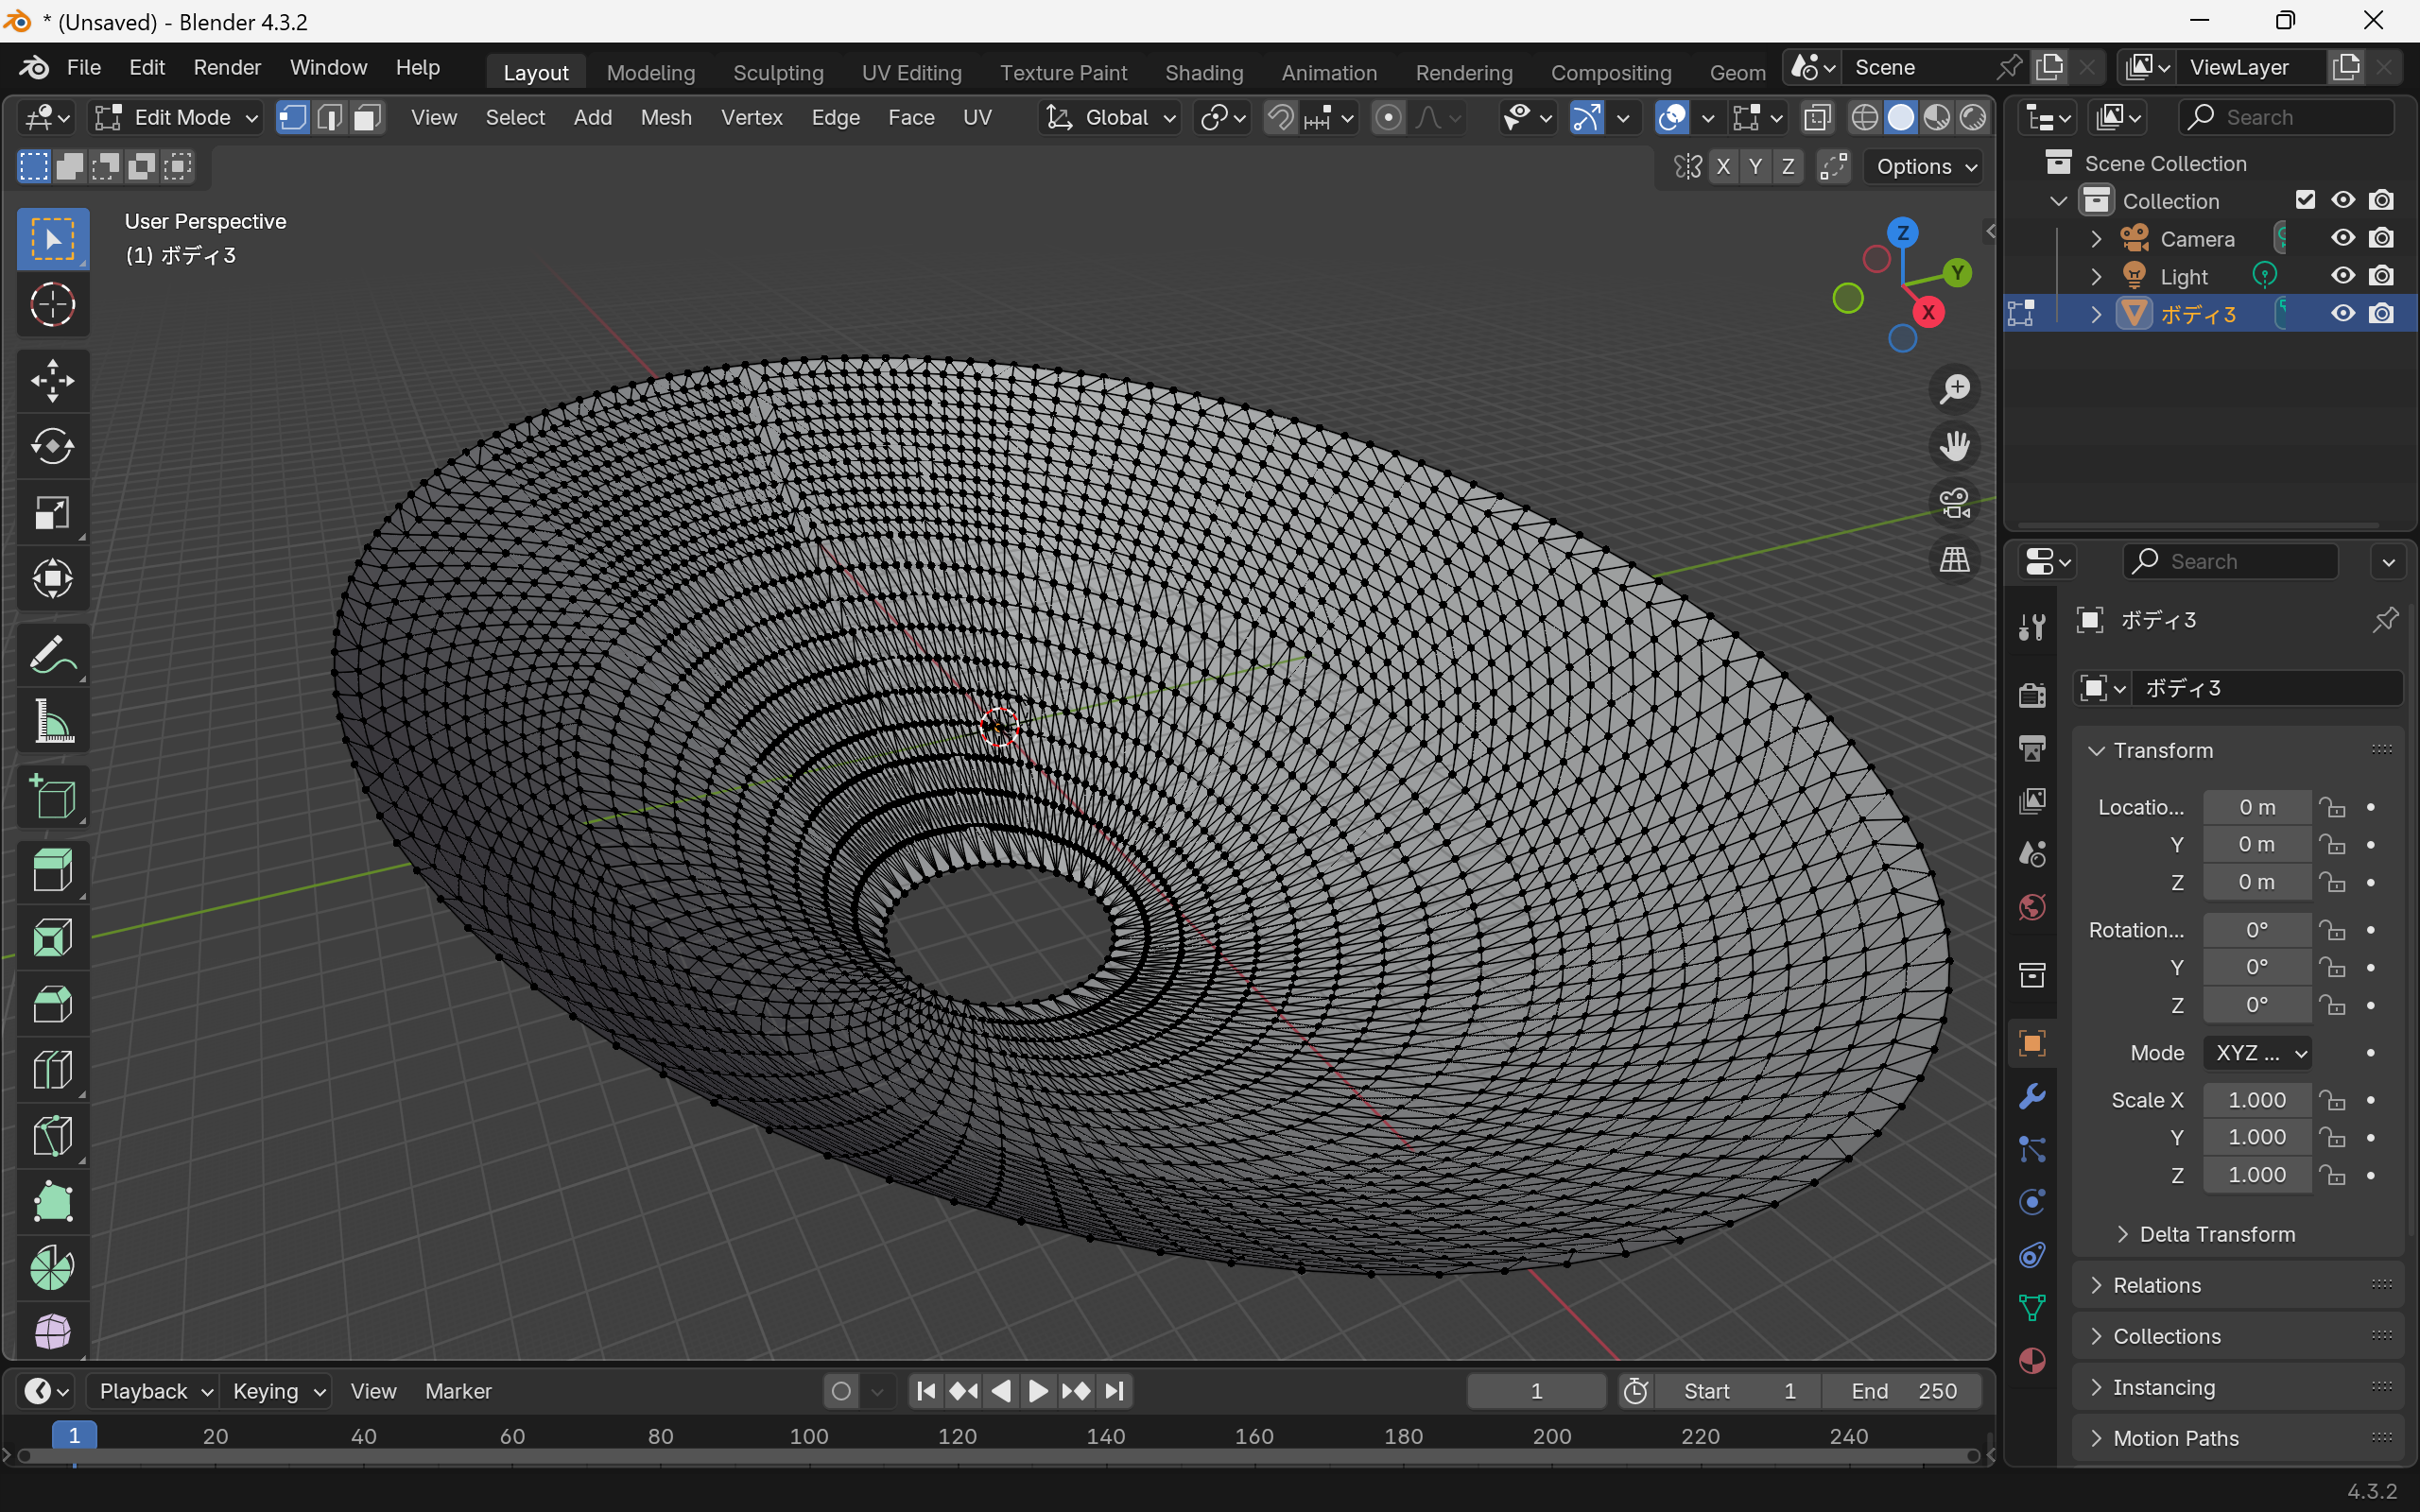Play the animation
The image size is (2420, 1512).
(x=1038, y=1391)
